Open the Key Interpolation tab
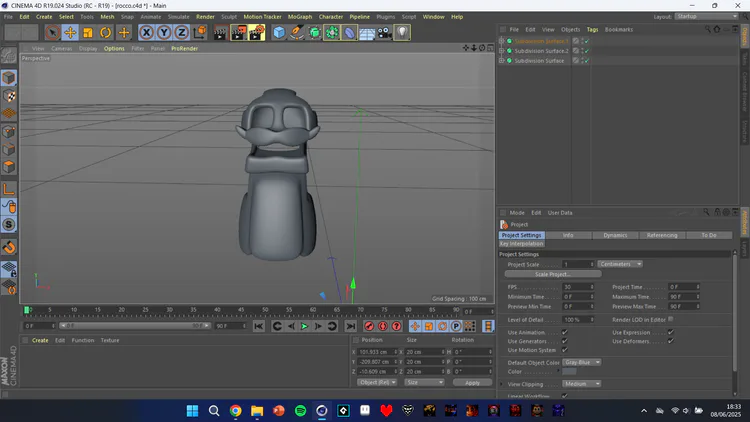This screenshot has height=422, width=750. point(521,244)
